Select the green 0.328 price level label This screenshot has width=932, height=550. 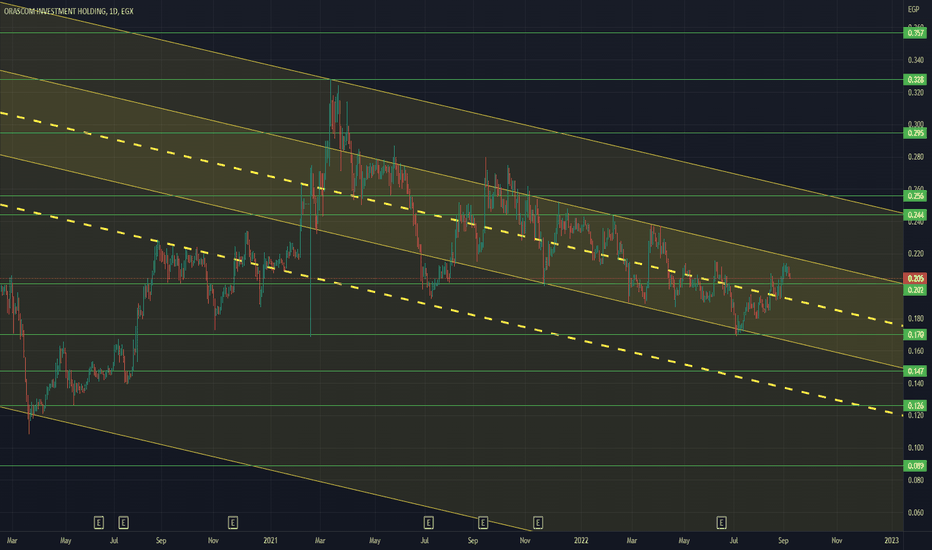click(x=915, y=80)
